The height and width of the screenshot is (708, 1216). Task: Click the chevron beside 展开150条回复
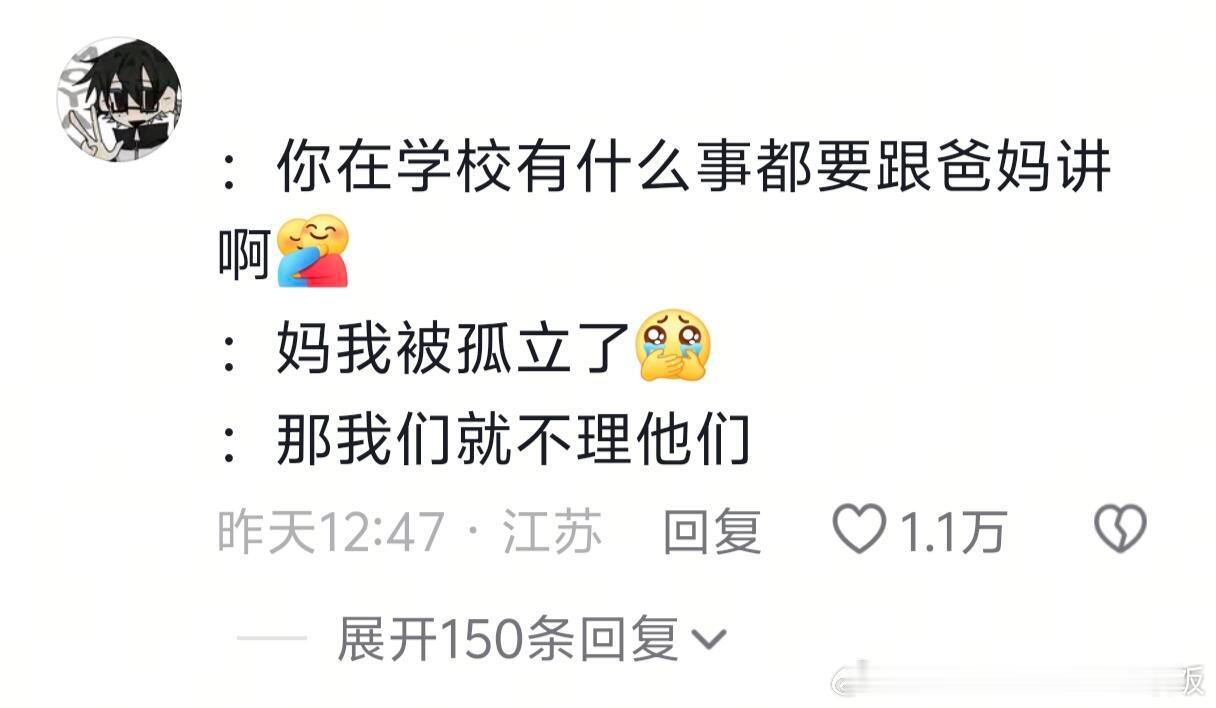[709, 640]
